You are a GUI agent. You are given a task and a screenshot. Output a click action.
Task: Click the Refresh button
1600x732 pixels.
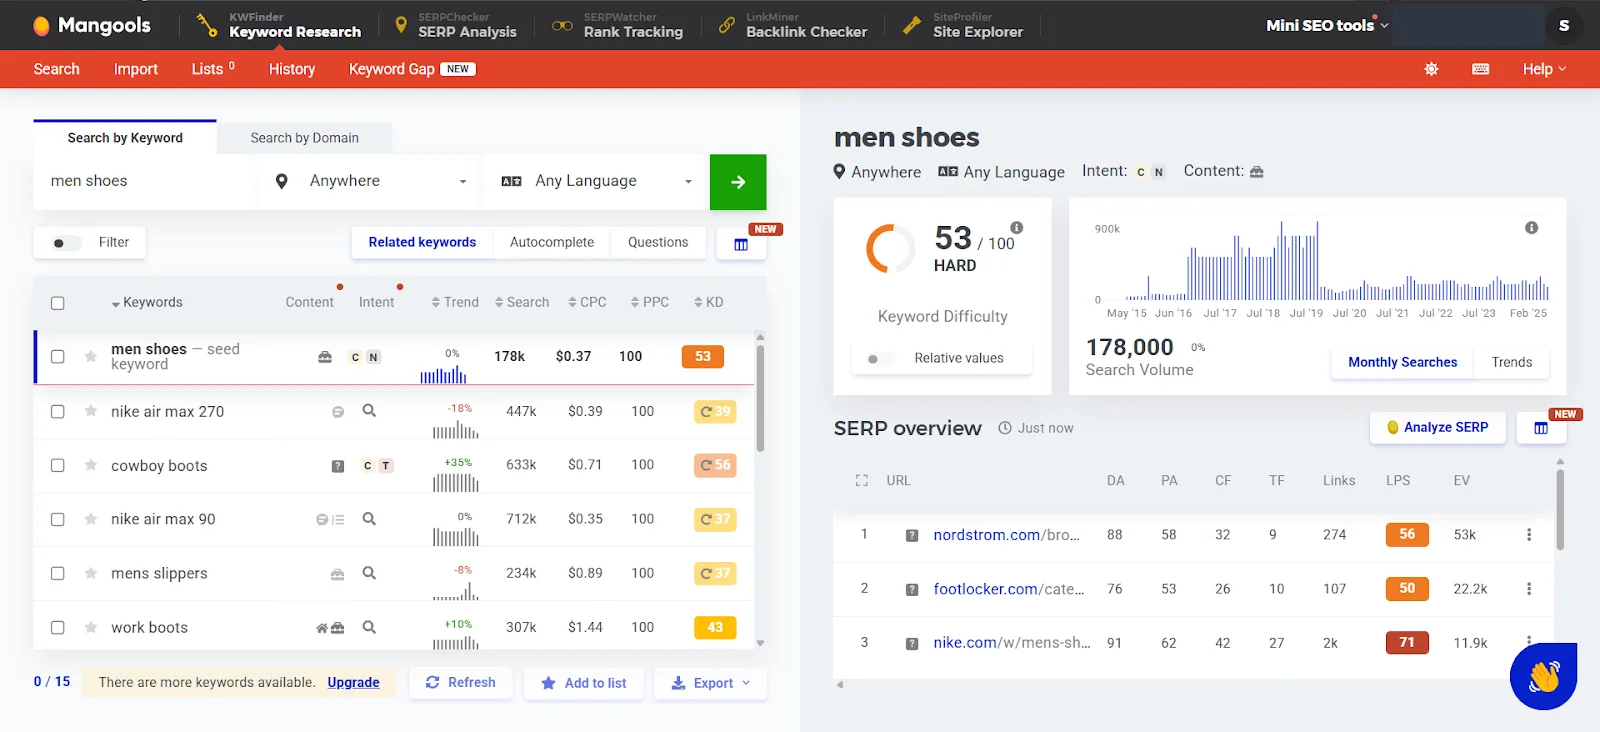click(x=461, y=683)
